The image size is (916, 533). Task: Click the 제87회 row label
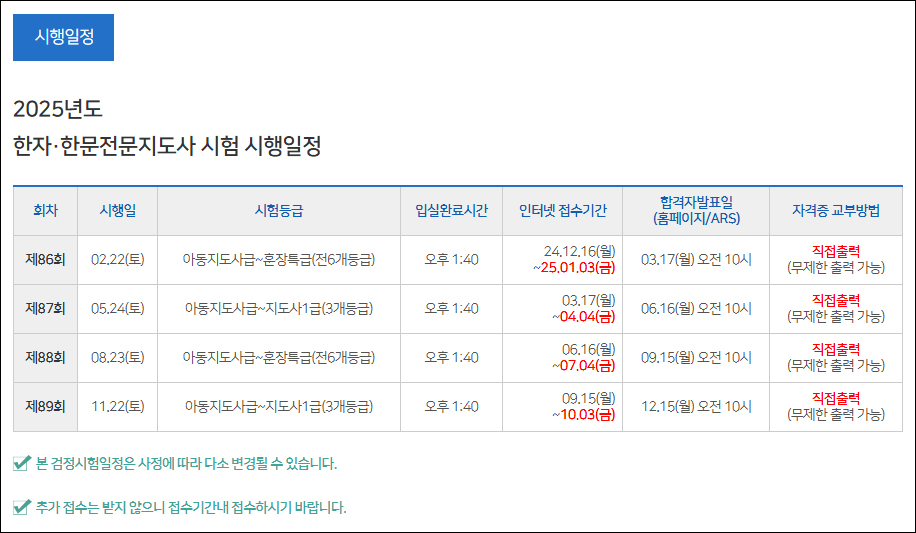46,309
